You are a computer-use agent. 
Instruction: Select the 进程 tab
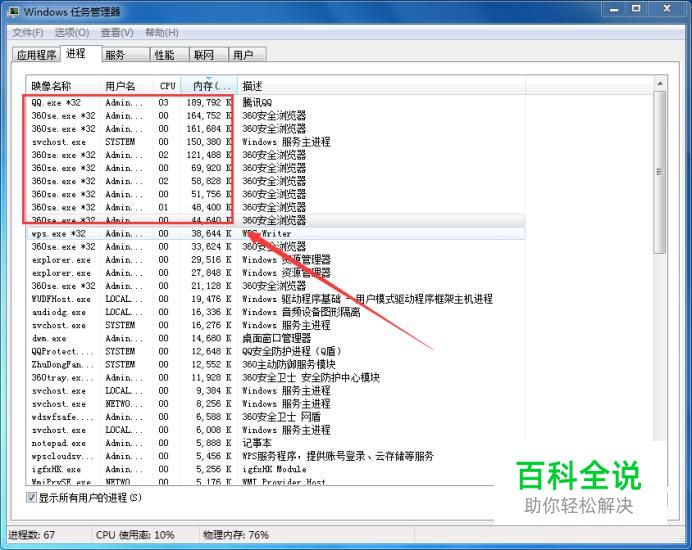(81, 54)
